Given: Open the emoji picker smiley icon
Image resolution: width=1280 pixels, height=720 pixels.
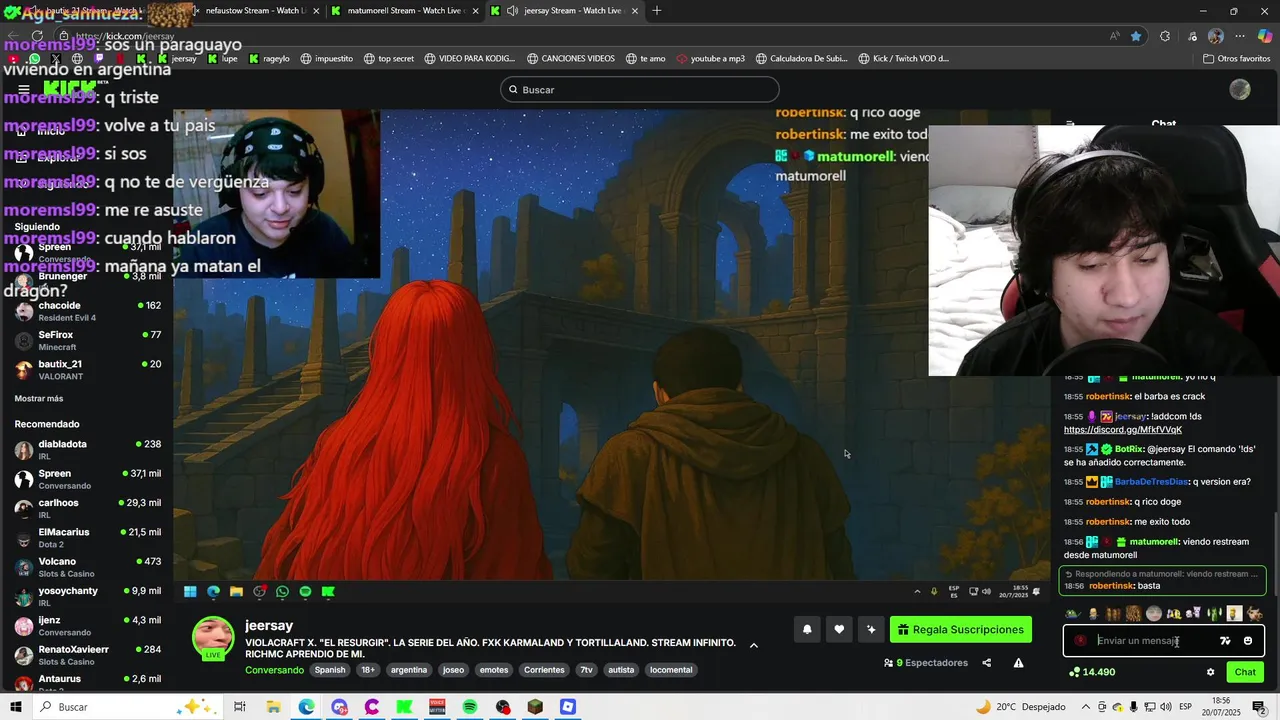Looking at the screenshot, I should tap(1248, 641).
